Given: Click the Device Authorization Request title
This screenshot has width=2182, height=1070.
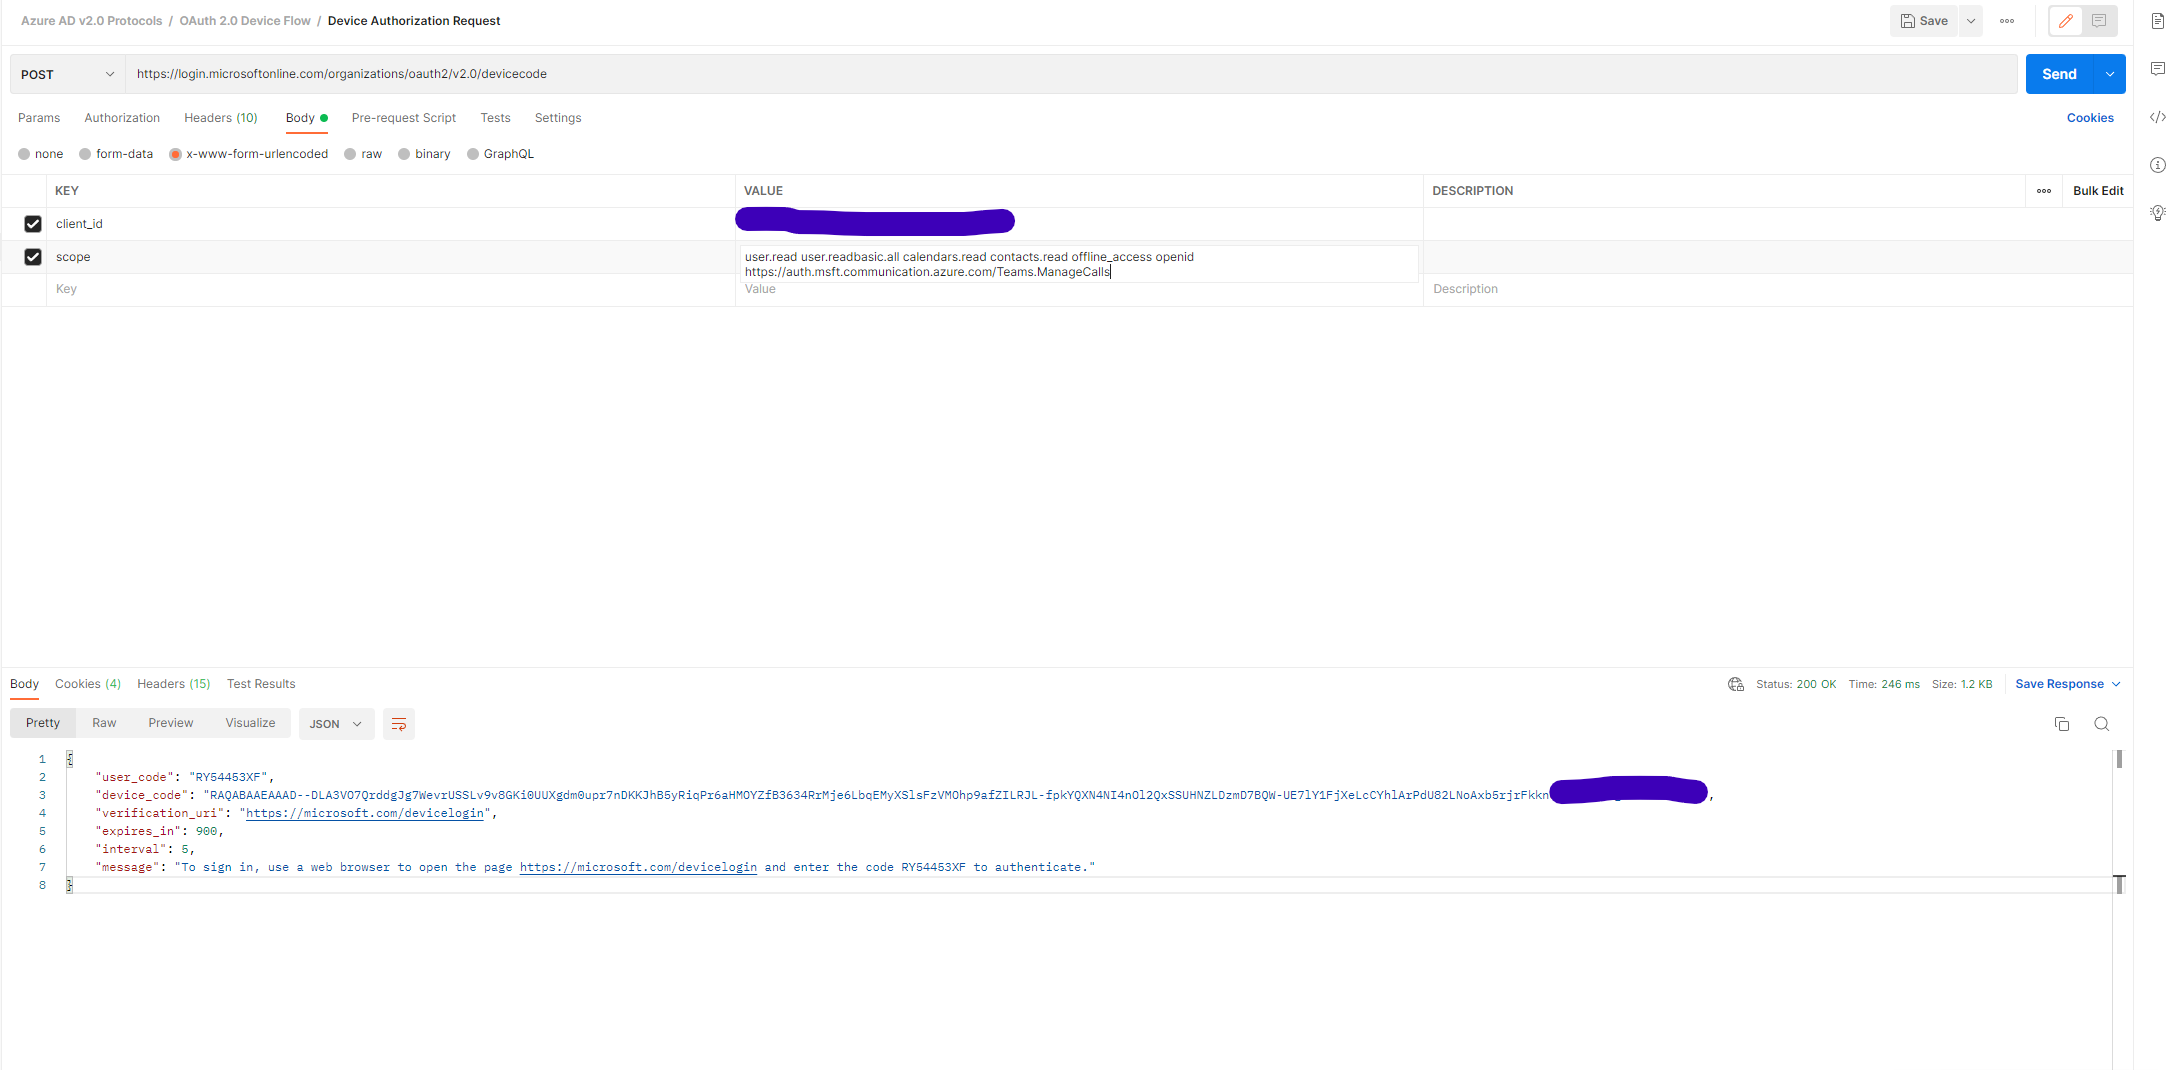Looking at the screenshot, I should pyautogui.click(x=414, y=21).
